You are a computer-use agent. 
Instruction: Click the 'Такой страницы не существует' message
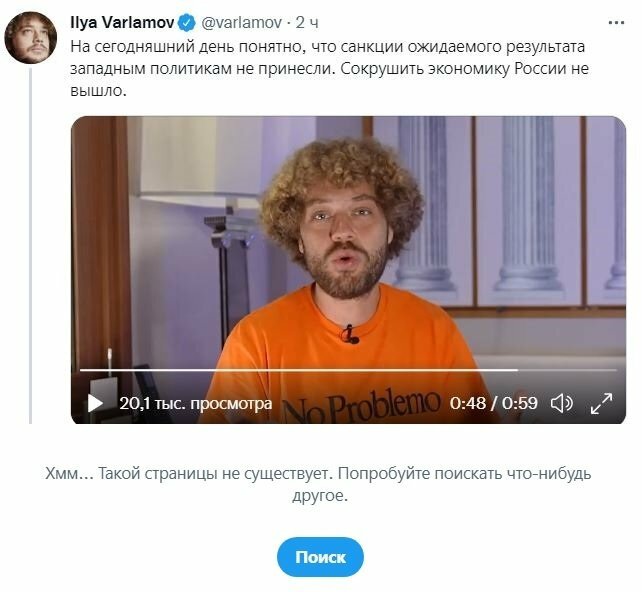click(x=318, y=484)
